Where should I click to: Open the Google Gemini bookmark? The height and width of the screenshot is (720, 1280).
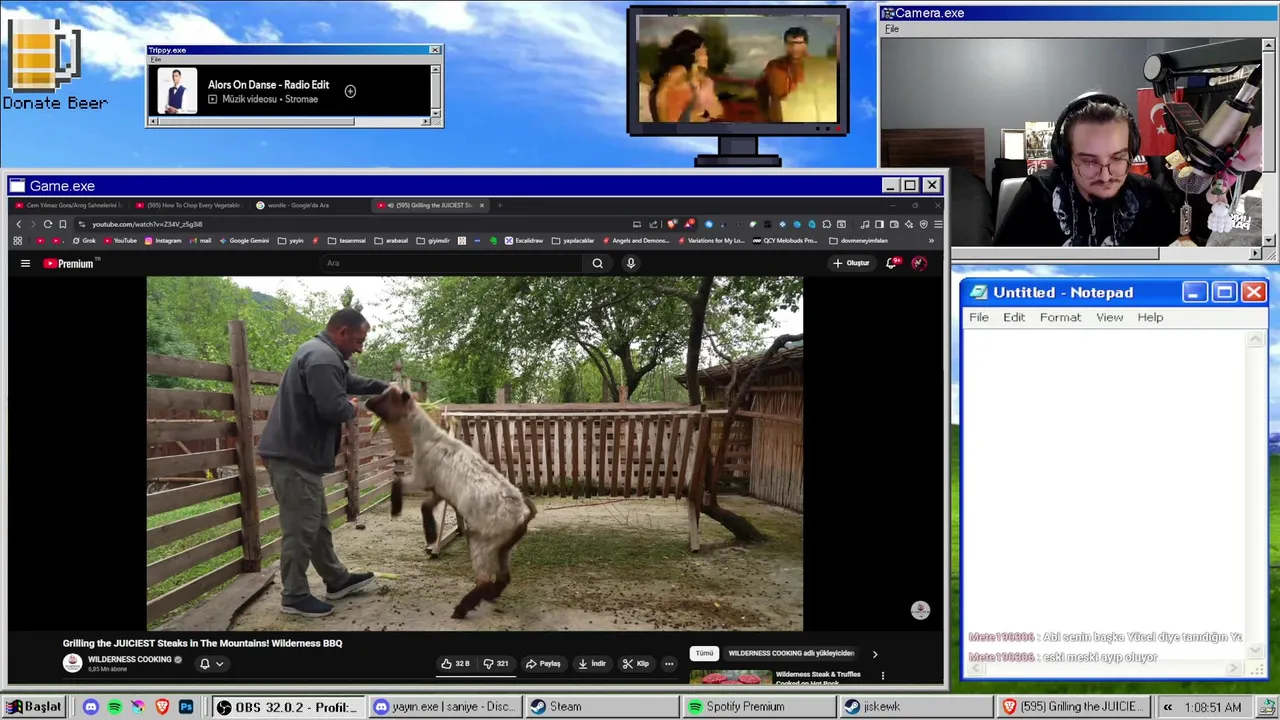[x=243, y=241]
